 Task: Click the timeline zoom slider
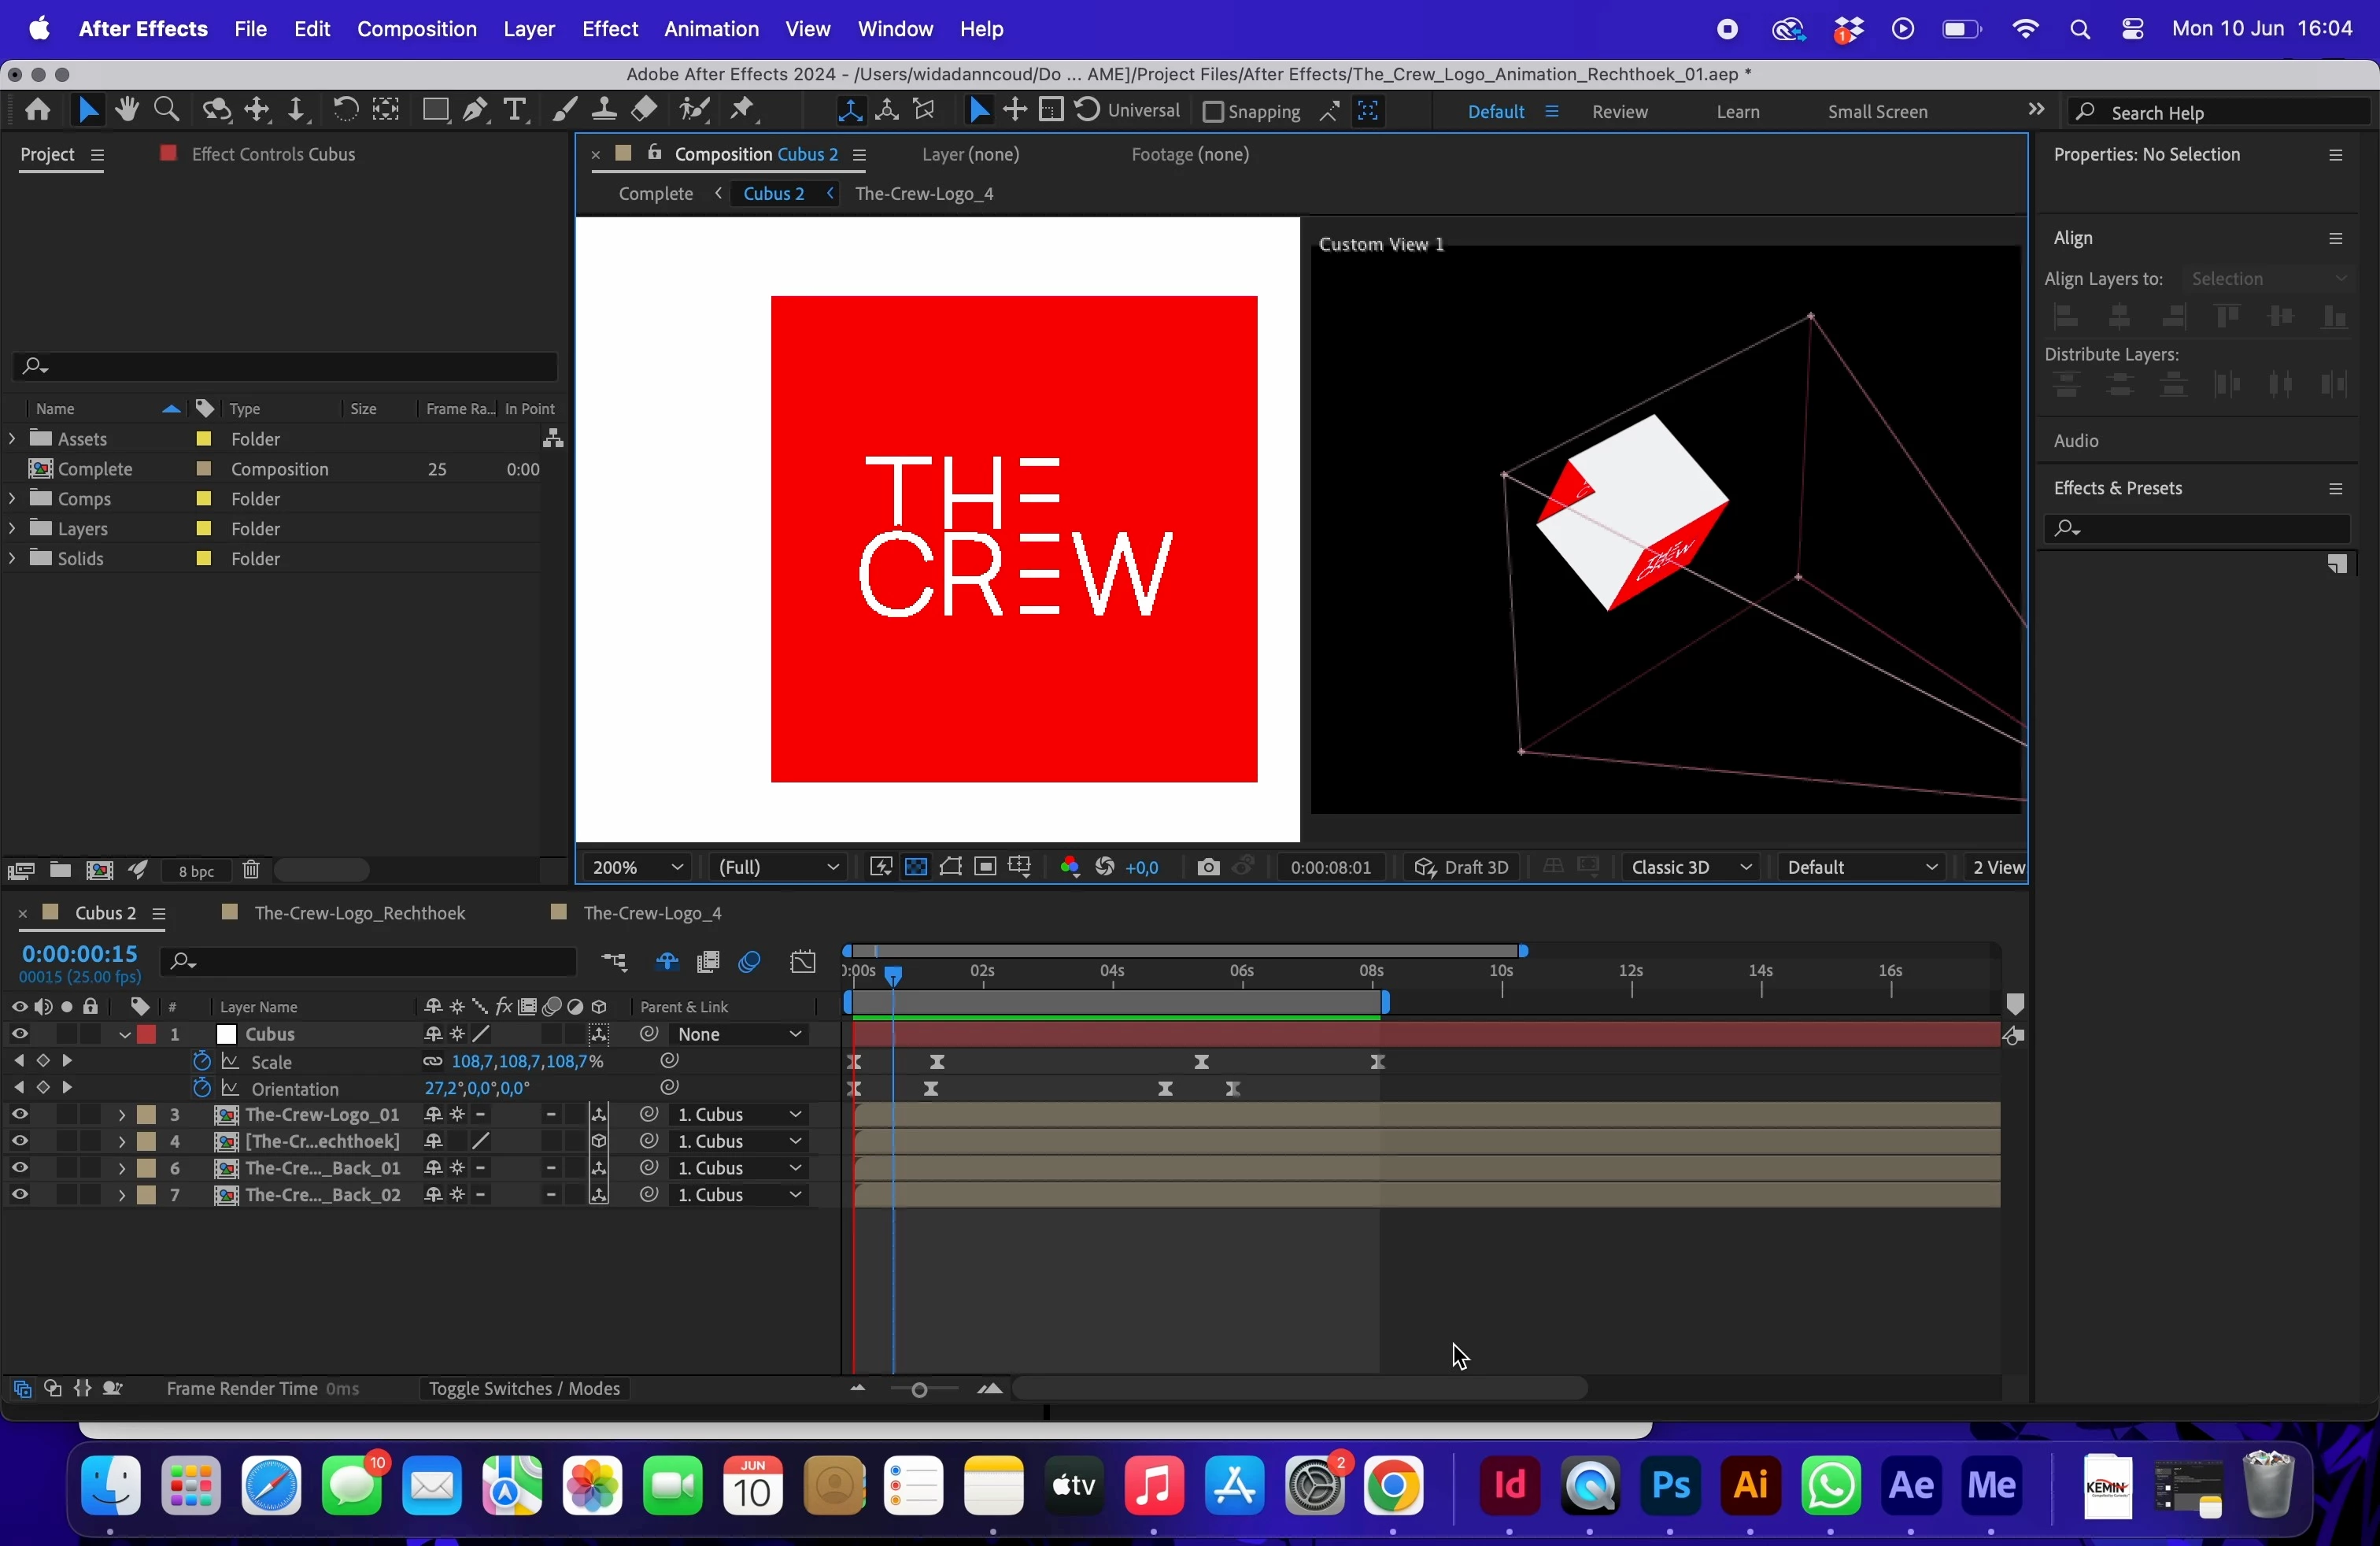pyautogui.click(x=921, y=1390)
